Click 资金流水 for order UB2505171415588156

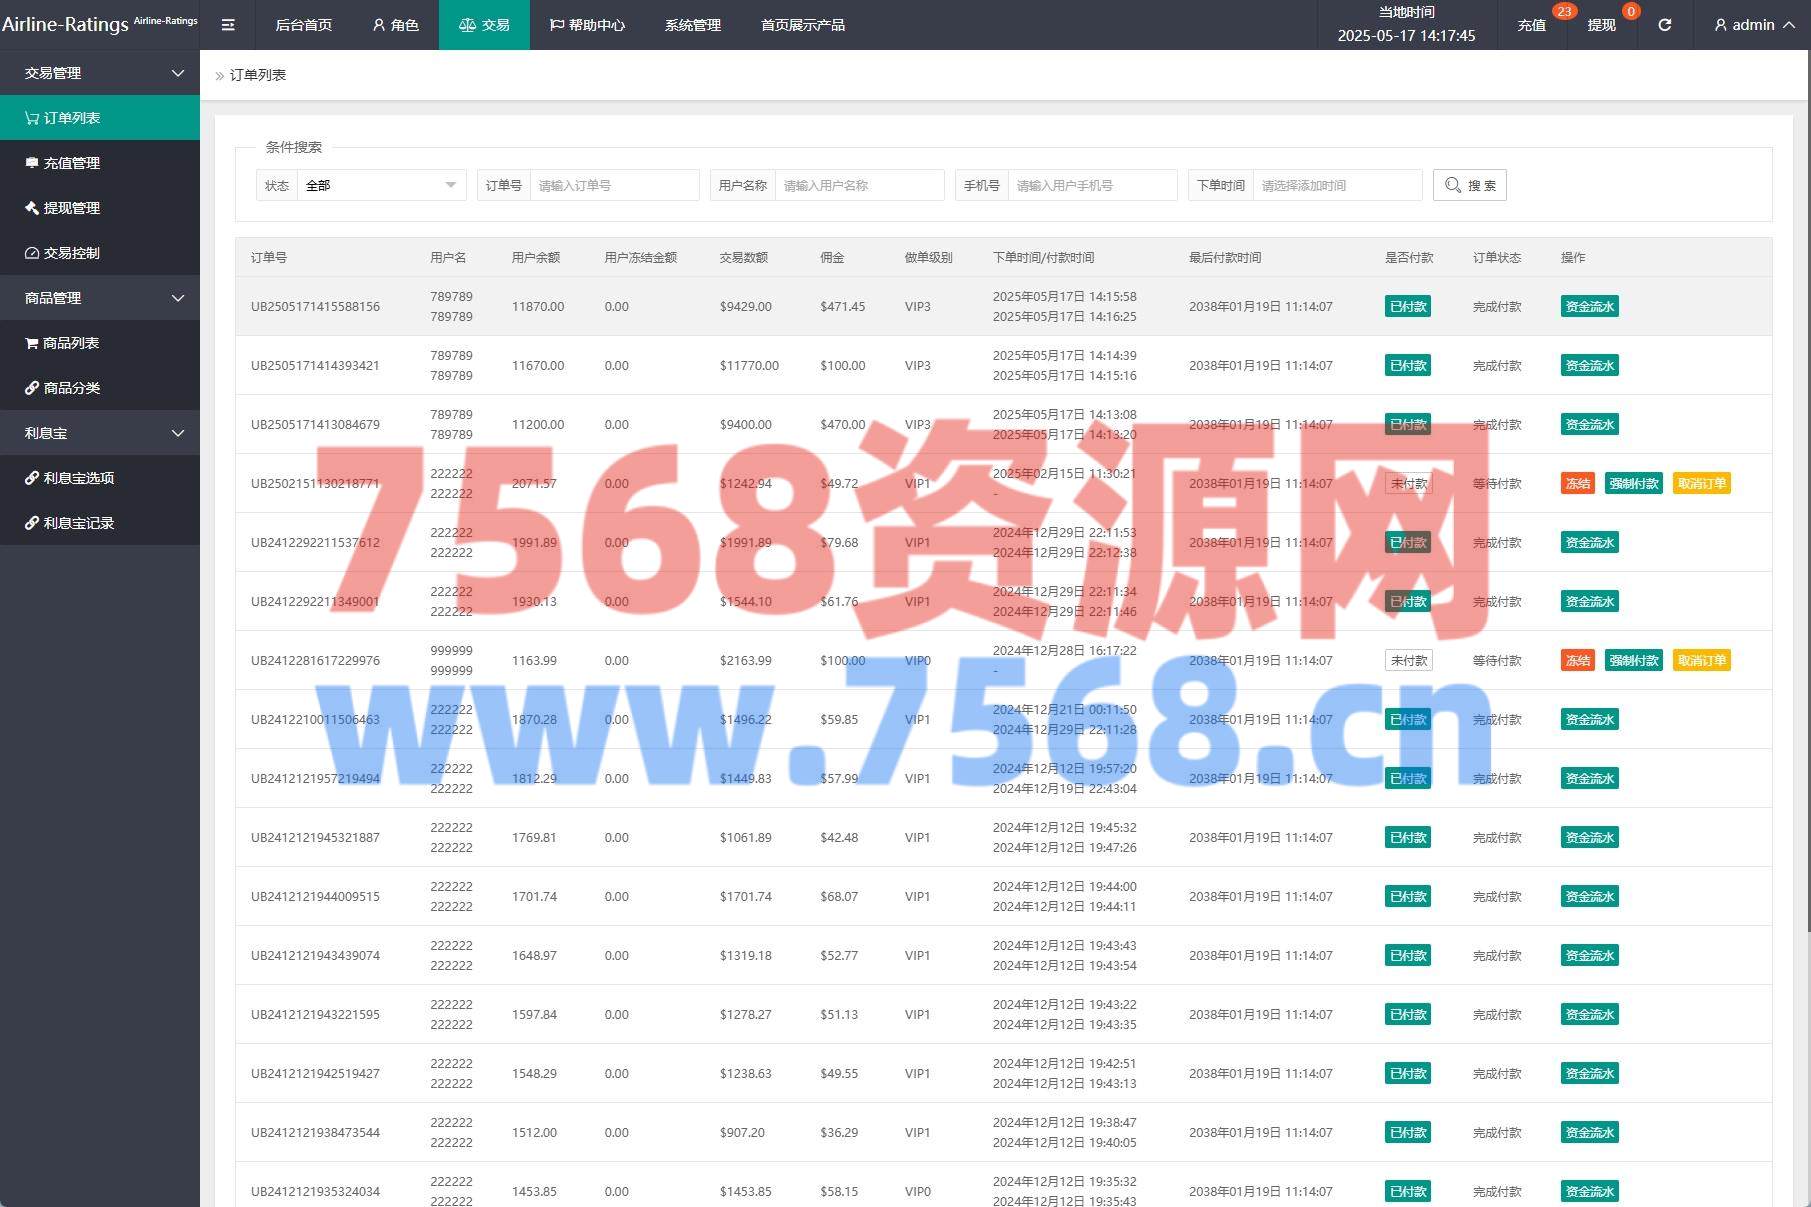[x=1589, y=307]
